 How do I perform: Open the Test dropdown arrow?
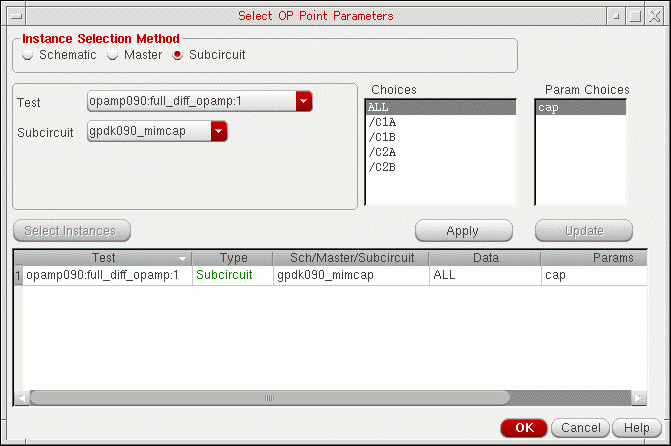pyautogui.click(x=303, y=101)
